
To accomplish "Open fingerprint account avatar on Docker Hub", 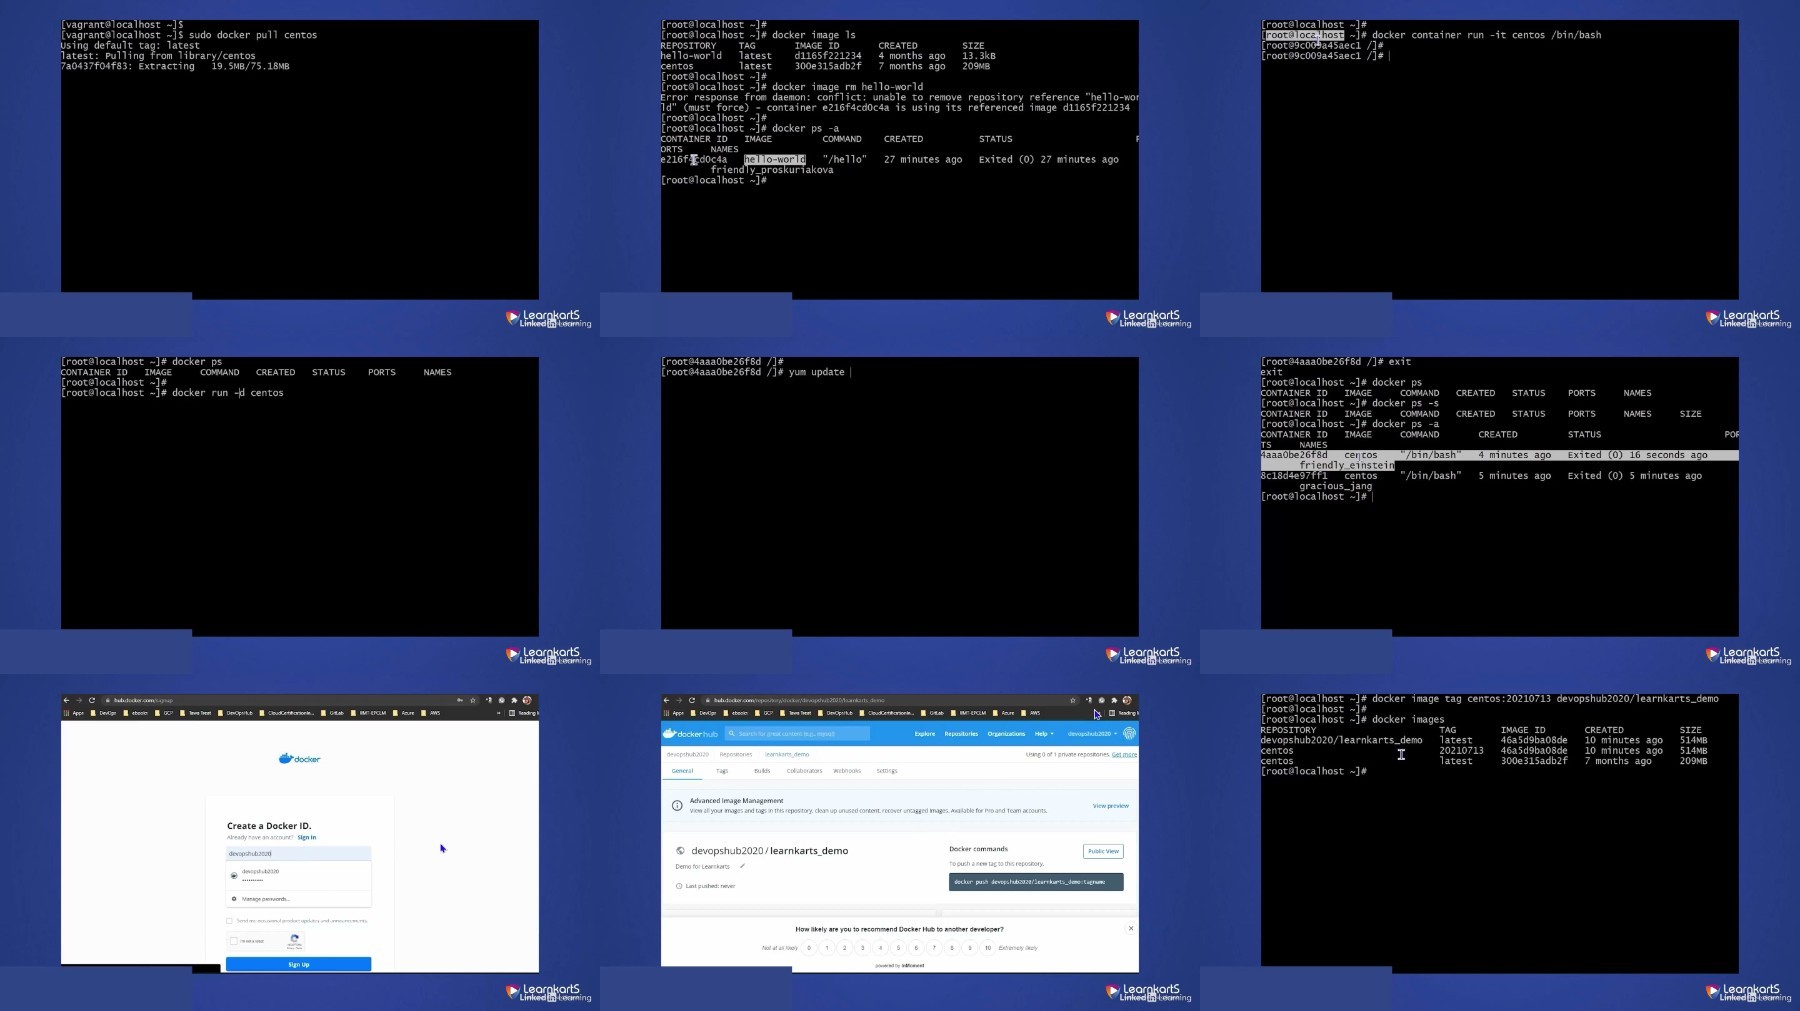I will tap(1129, 733).
